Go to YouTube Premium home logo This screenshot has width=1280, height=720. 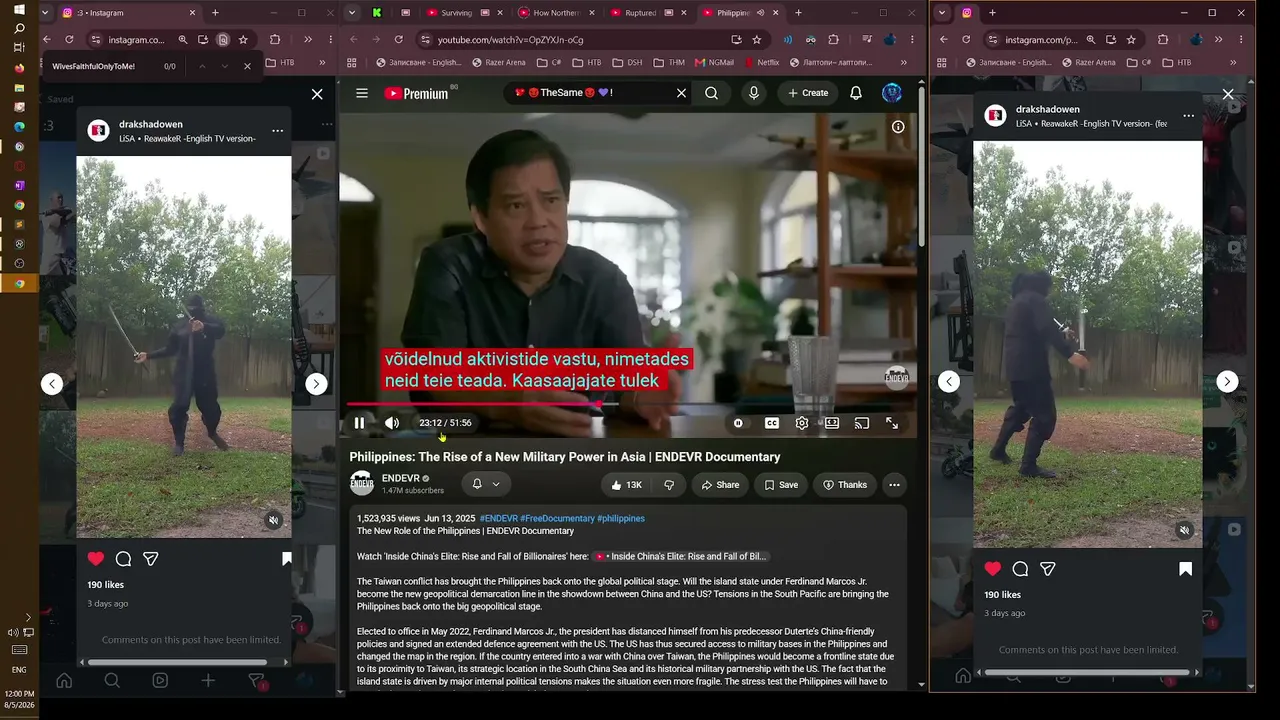416,93
